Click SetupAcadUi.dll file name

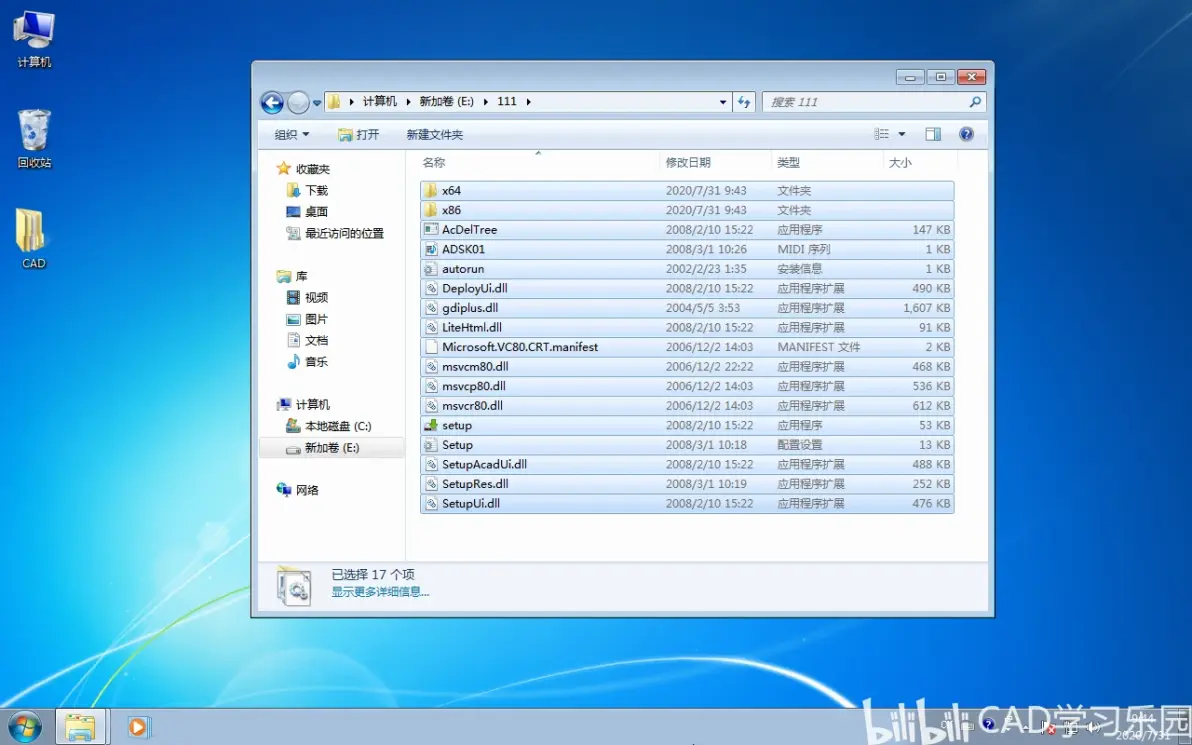(484, 464)
